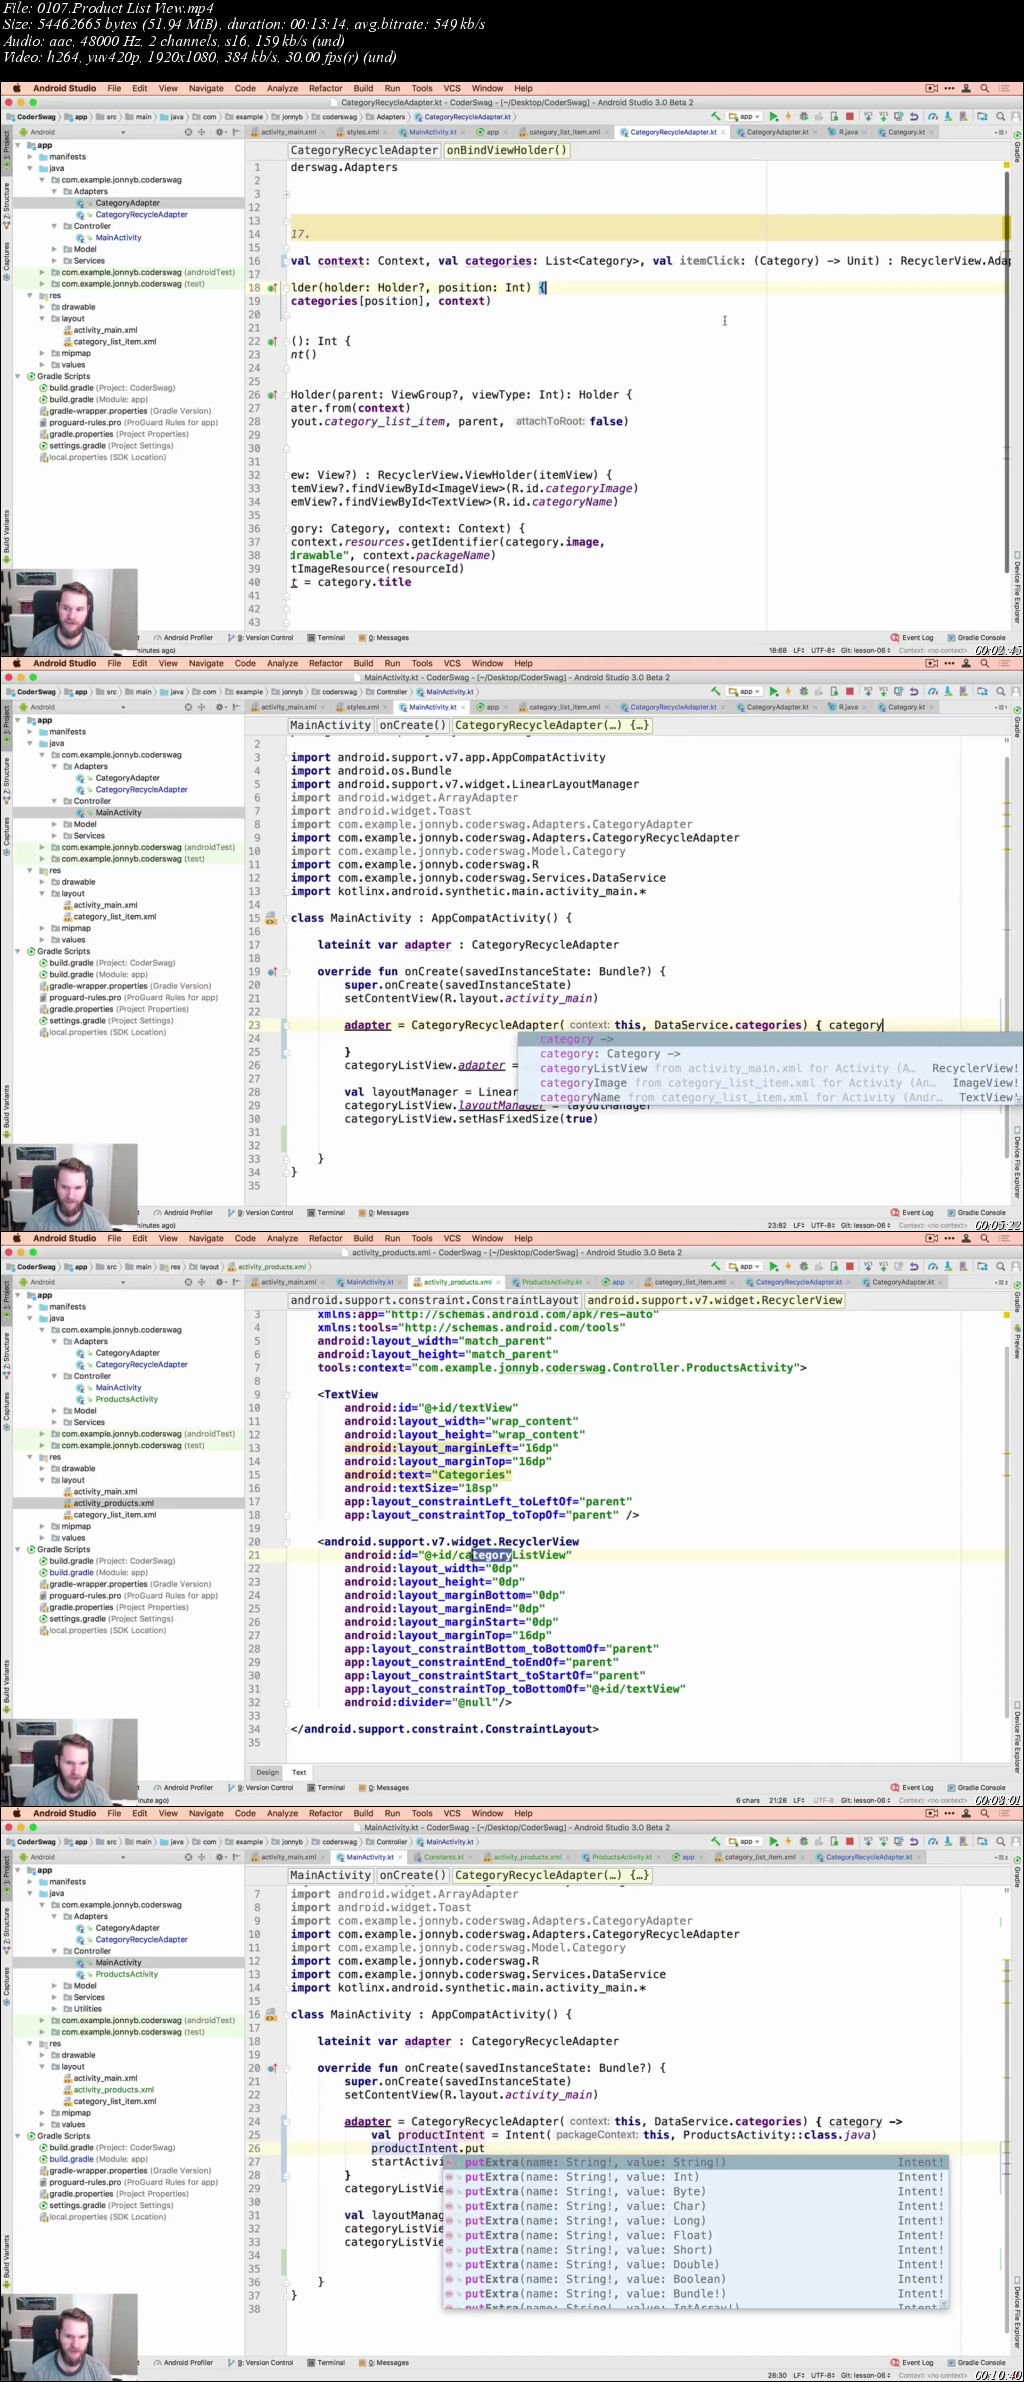
Task: Click the Make Project hammer icon in frame 00:08:01
Action: [715, 1267]
